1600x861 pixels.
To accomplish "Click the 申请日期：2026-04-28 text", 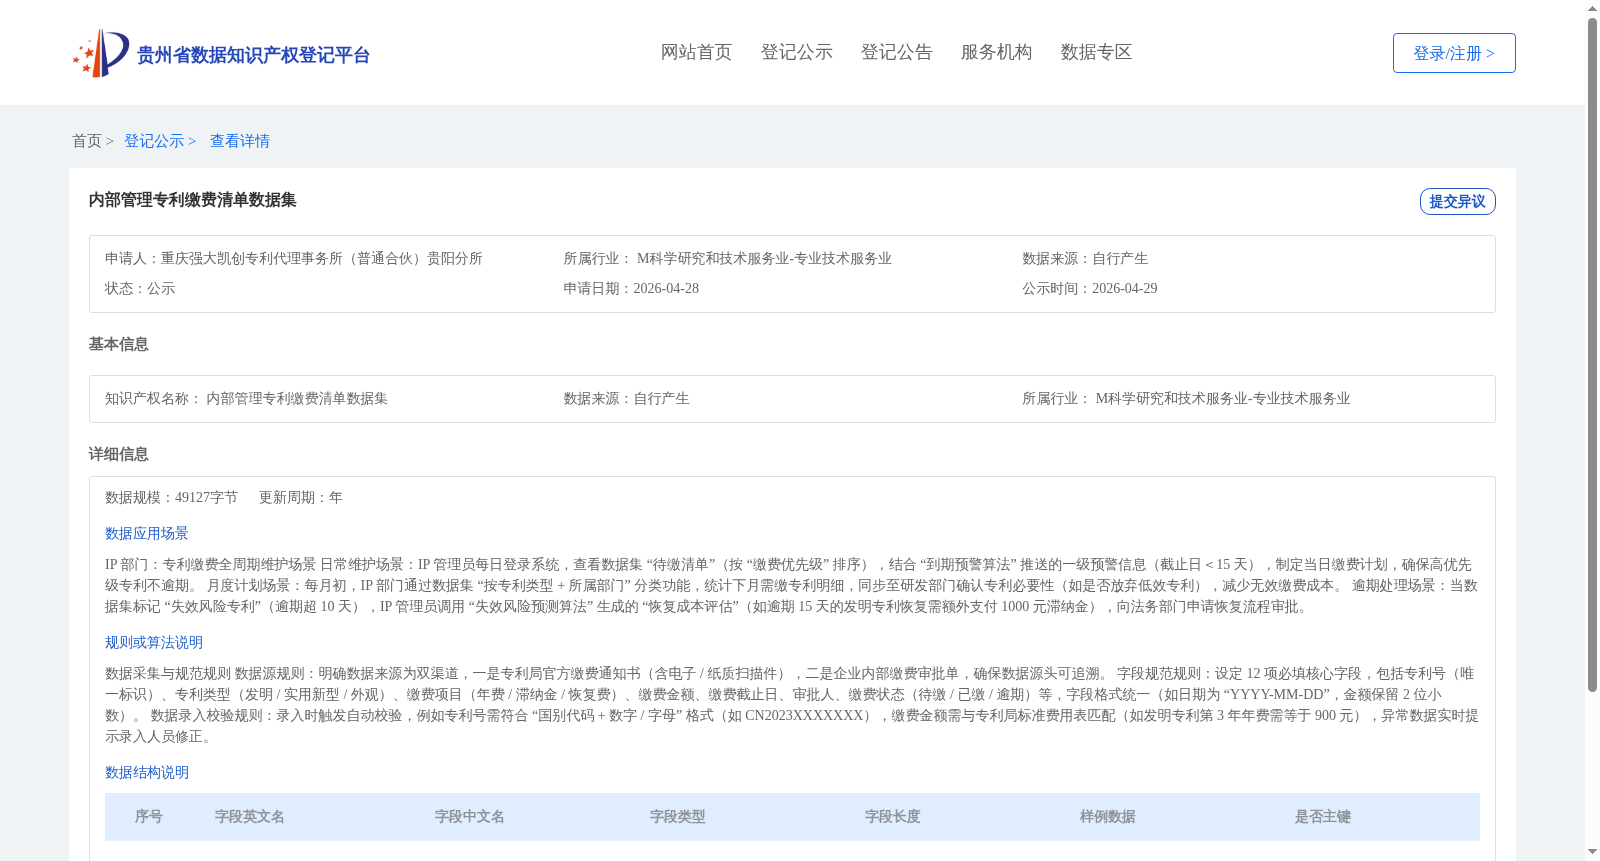I will 631,288.
